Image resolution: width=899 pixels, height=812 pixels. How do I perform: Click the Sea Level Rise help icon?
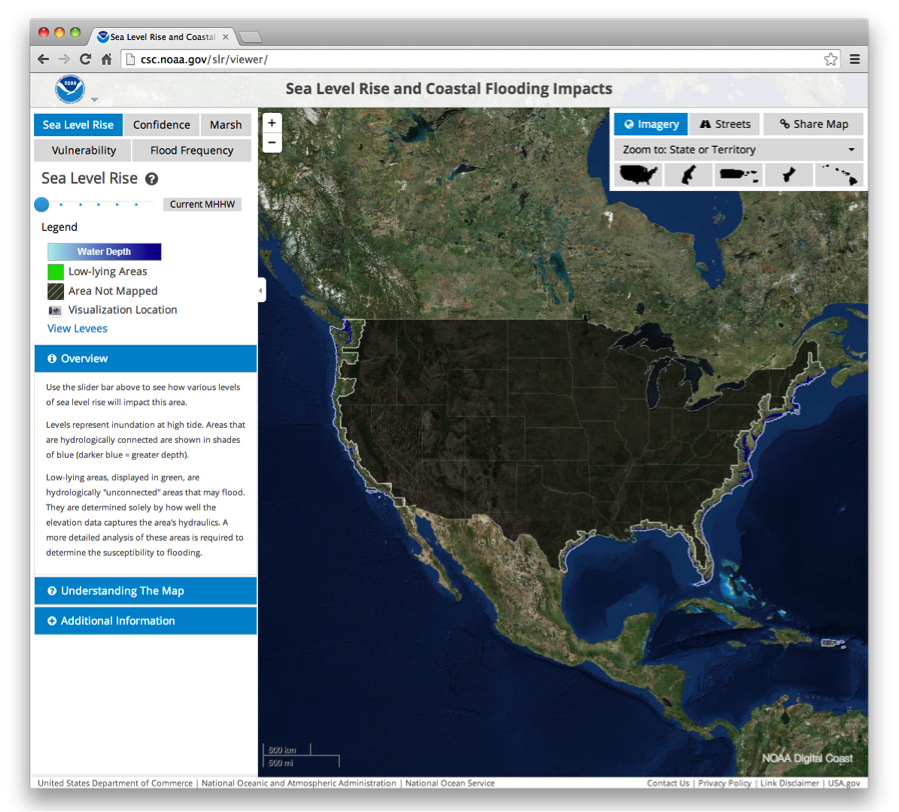coord(152,179)
